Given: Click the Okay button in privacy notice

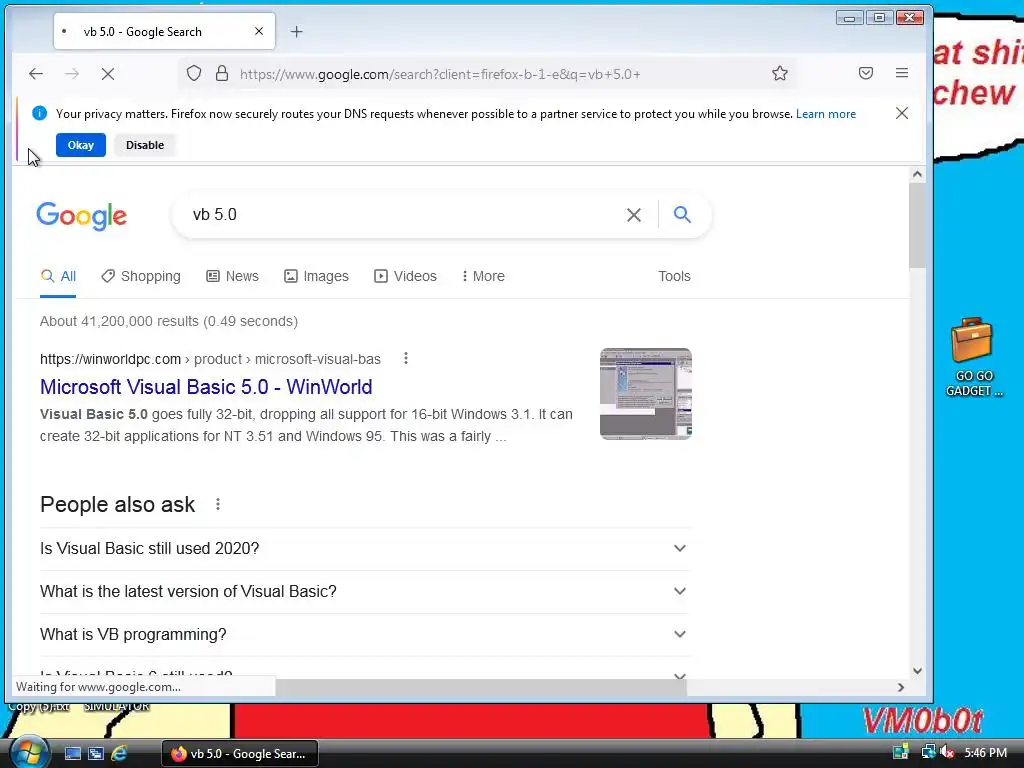Looking at the screenshot, I should coord(81,145).
